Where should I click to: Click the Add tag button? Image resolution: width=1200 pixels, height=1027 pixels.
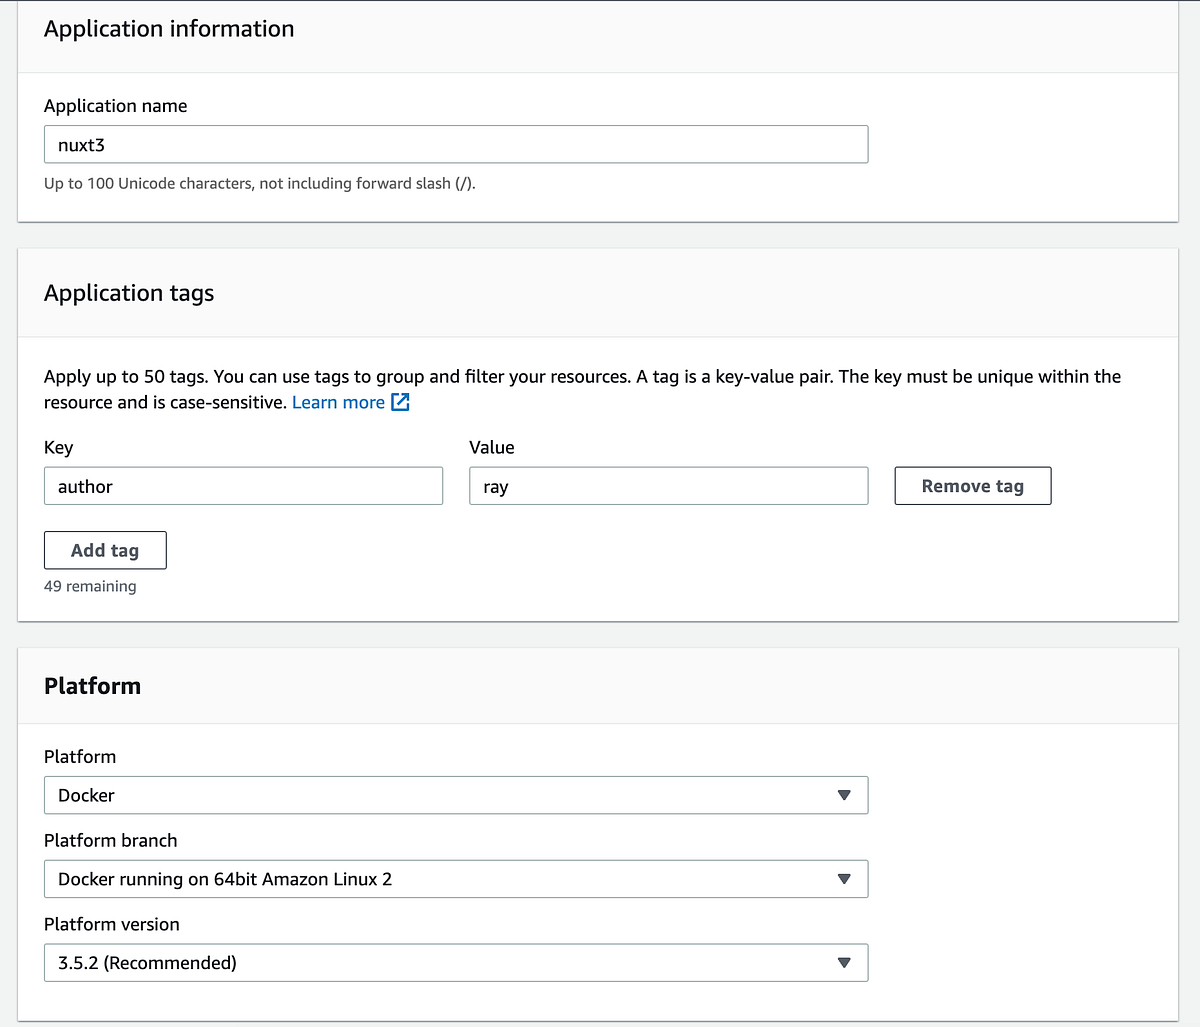click(104, 550)
